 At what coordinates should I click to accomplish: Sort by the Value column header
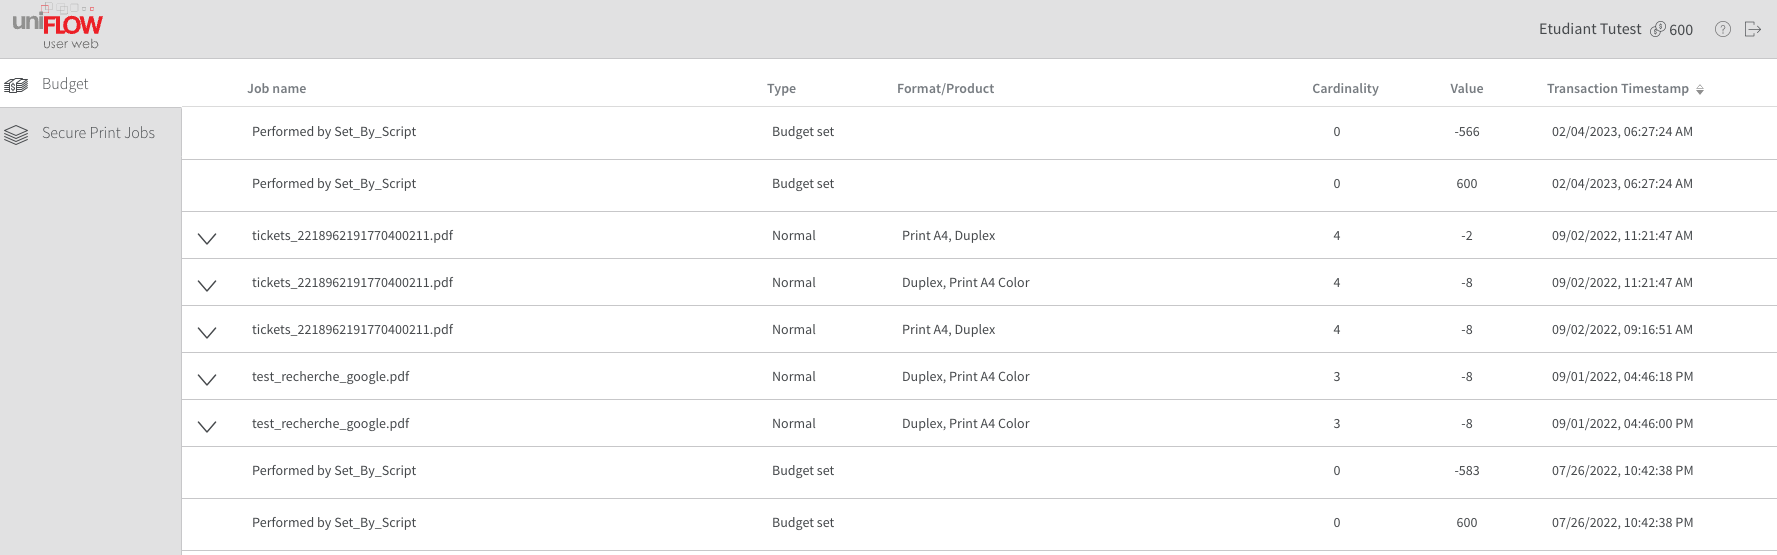(1466, 89)
